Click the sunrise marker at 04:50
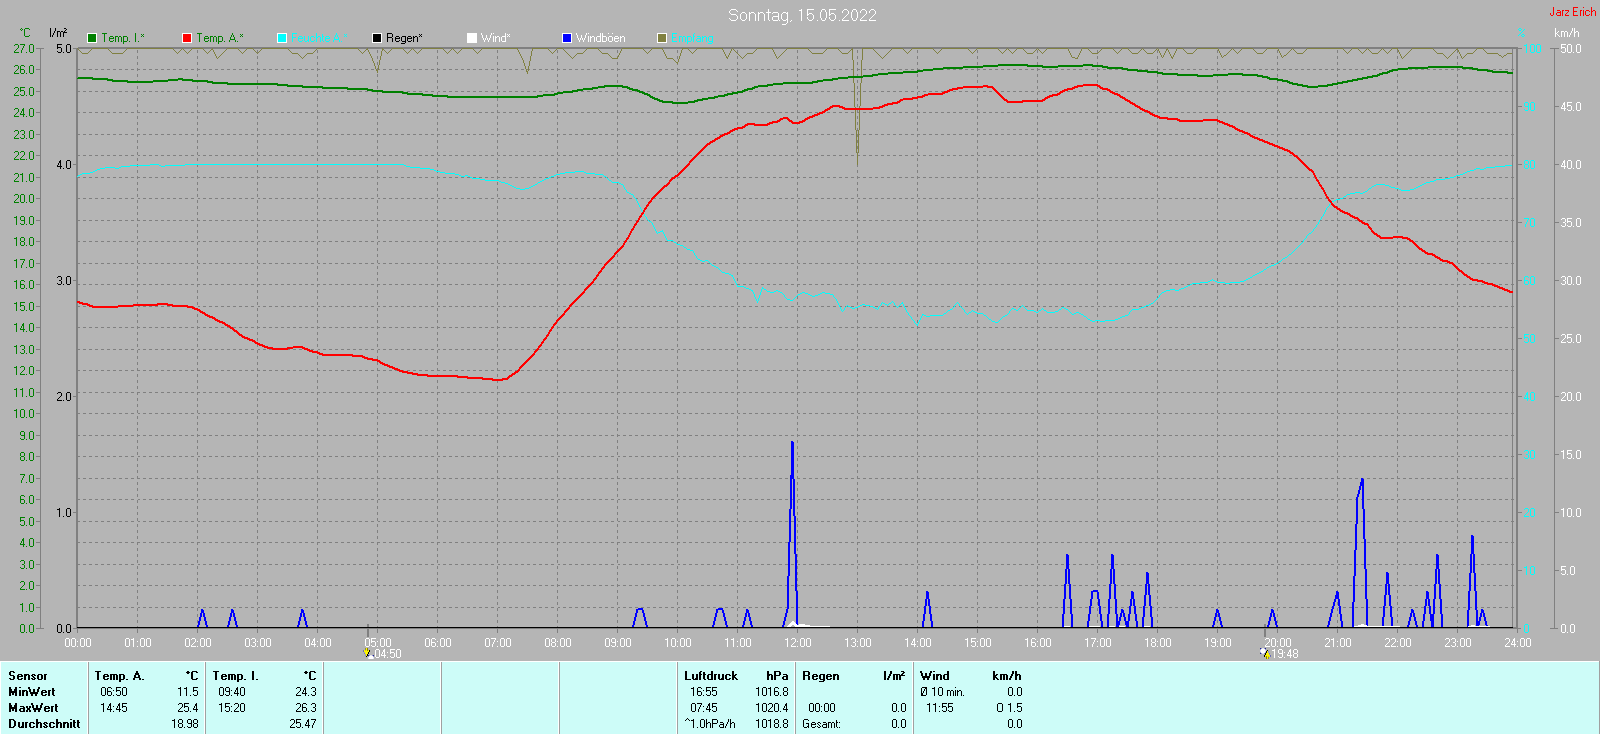1600x734 pixels. coord(368,653)
